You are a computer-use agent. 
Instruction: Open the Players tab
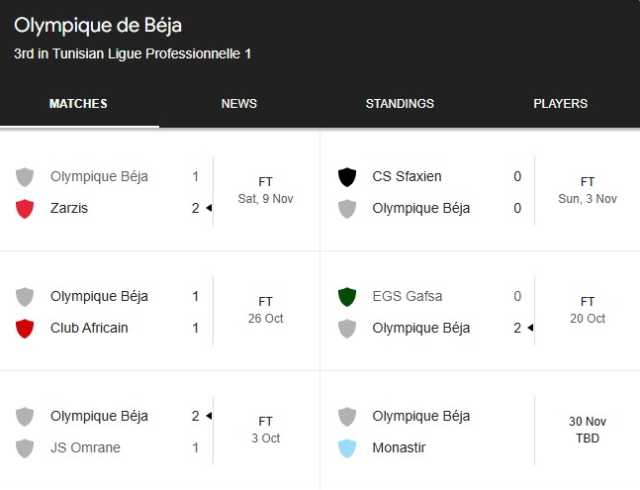click(x=560, y=104)
